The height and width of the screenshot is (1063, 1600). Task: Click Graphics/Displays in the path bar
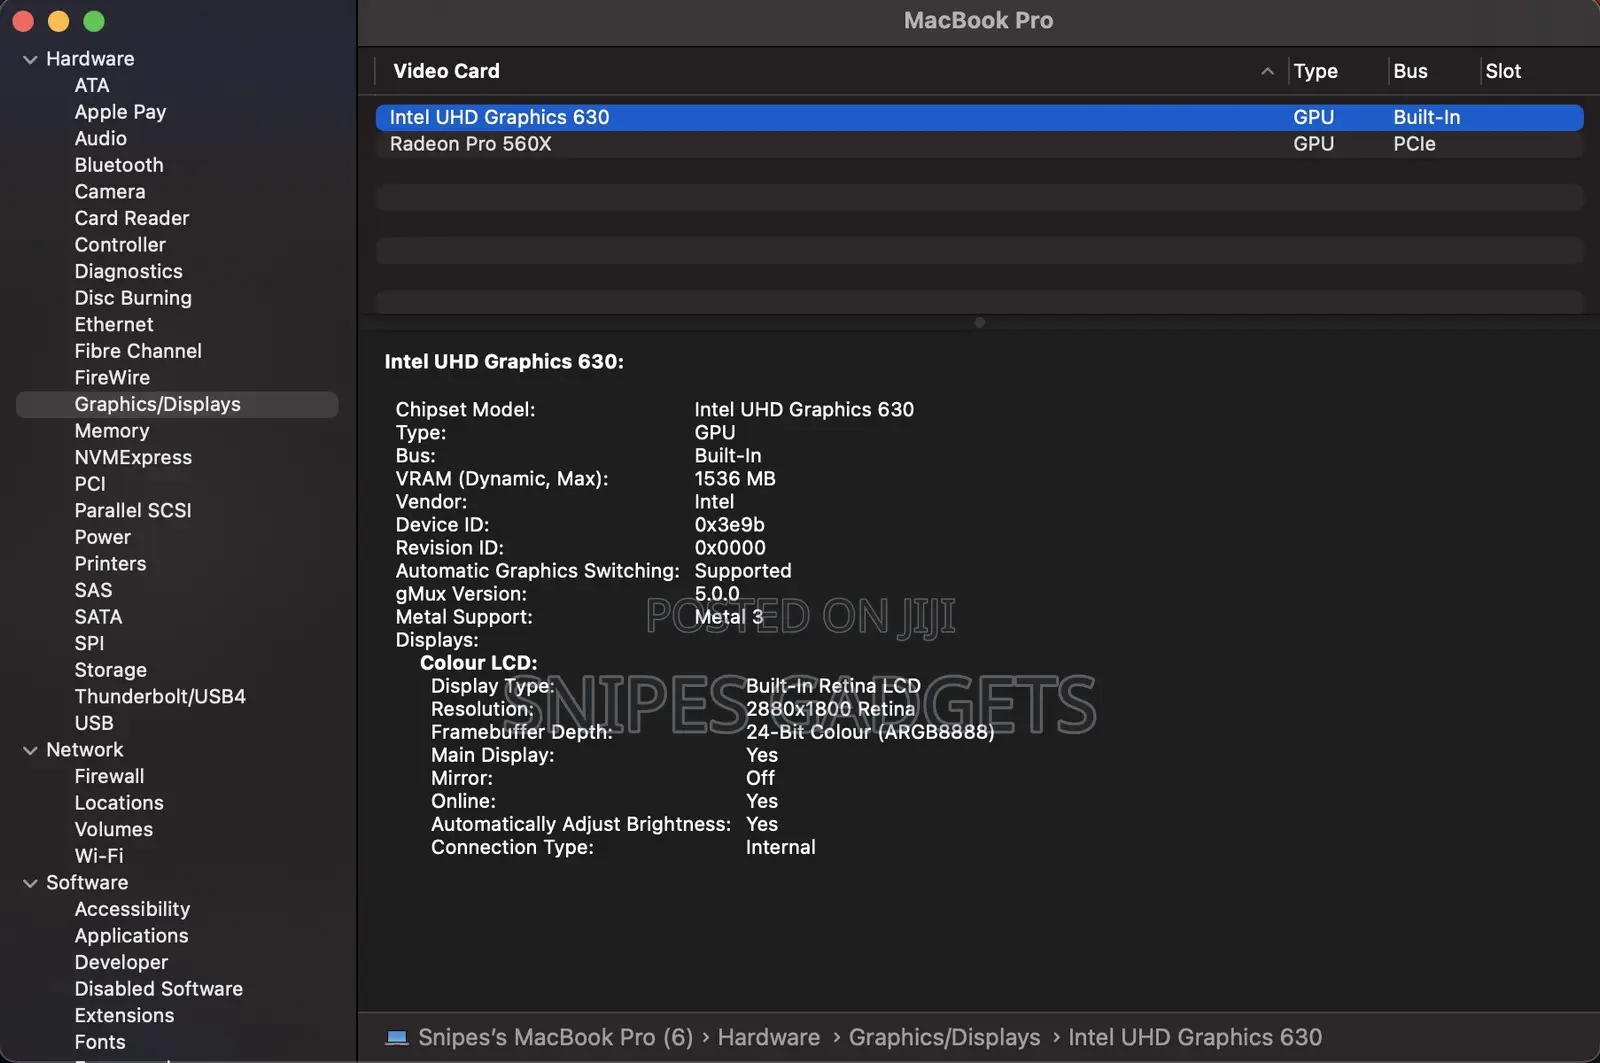pyautogui.click(x=944, y=1037)
